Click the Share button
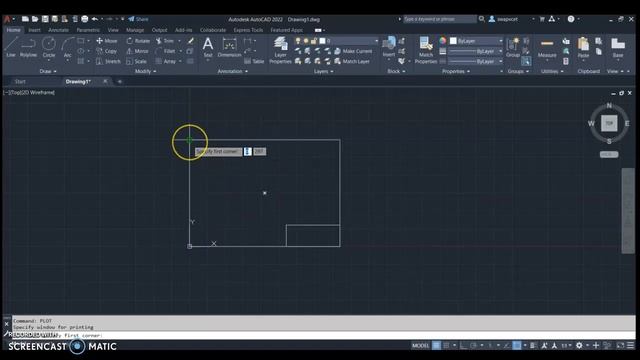Screen dimensions: 640x360 [138, 19]
